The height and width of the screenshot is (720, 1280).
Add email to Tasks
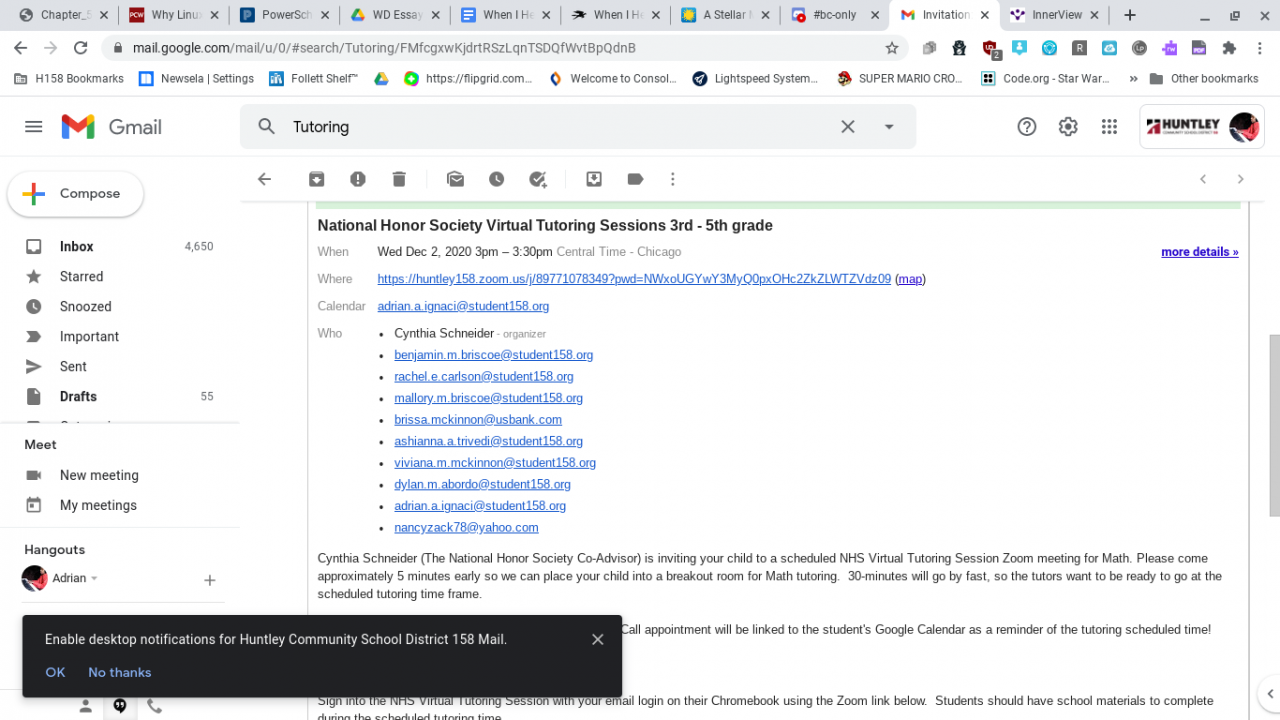tap(538, 179)
